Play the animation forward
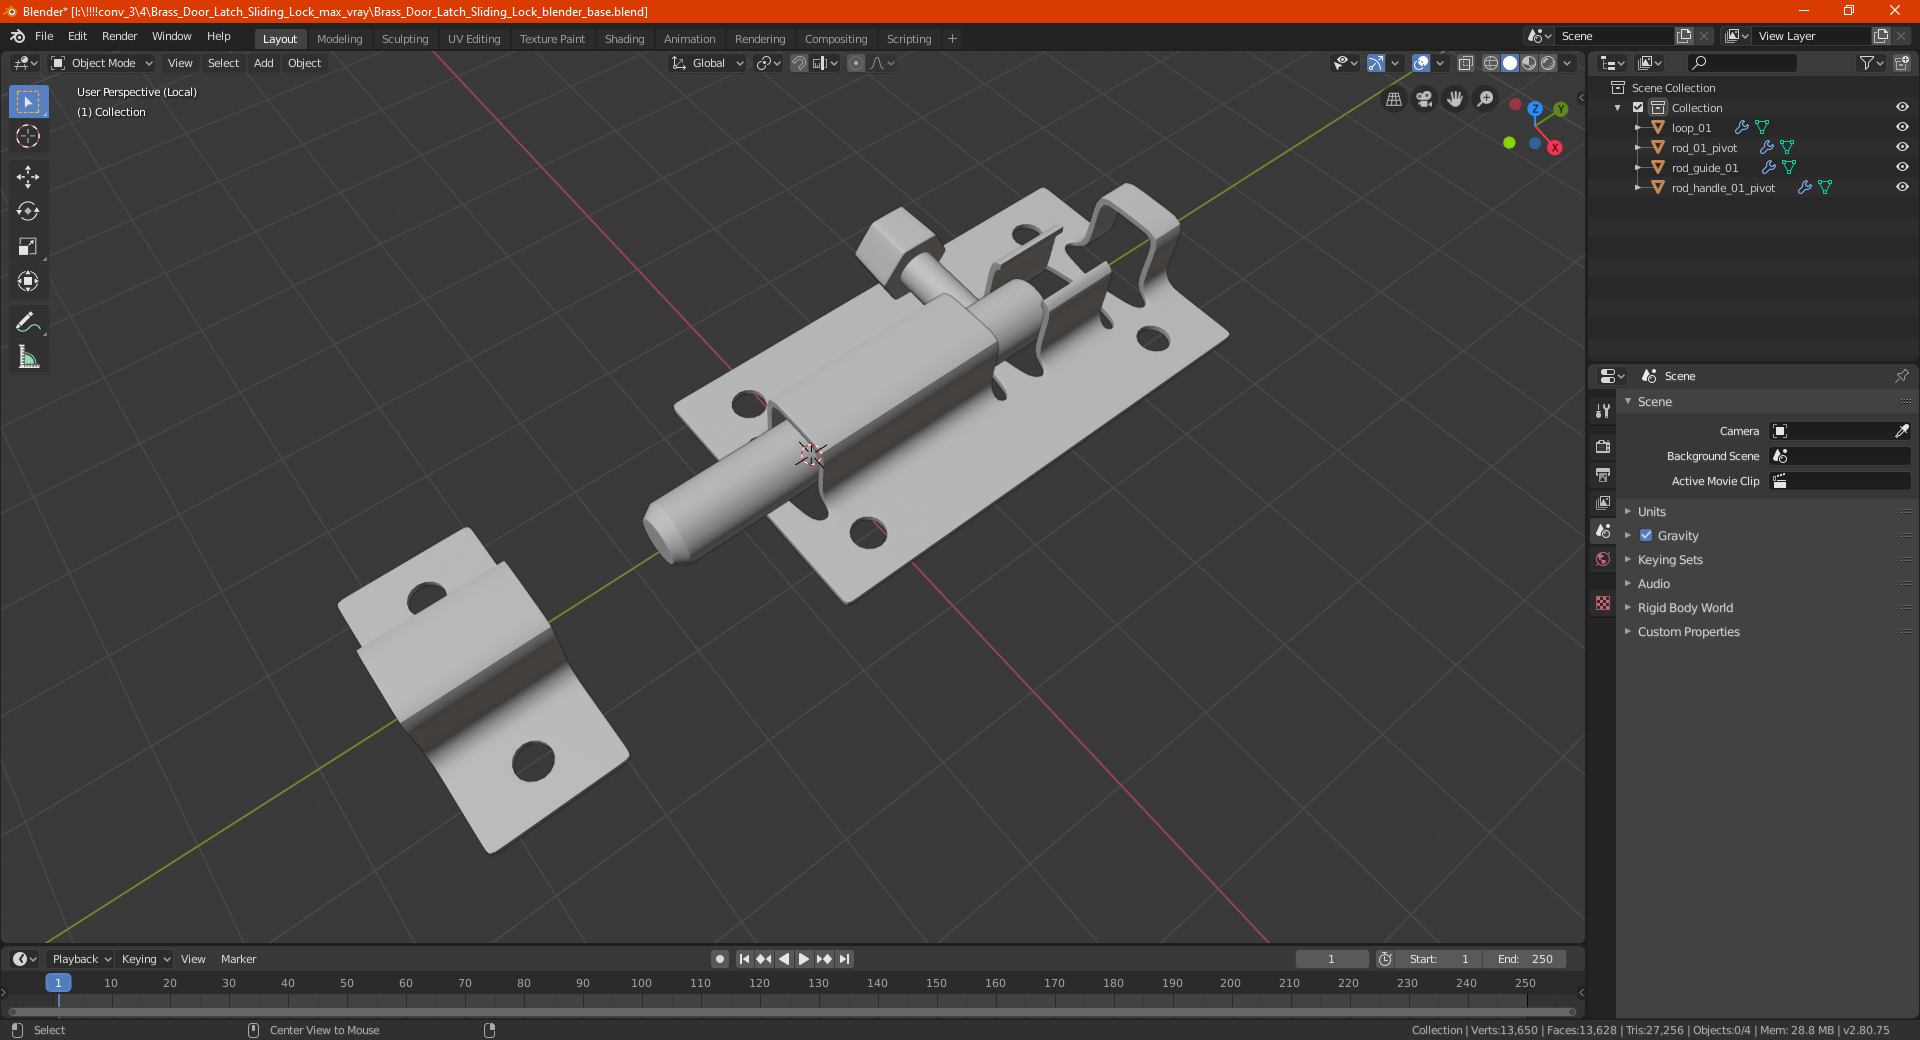The height and width of the screenshot is (1040, 1920). click(804, 959)
